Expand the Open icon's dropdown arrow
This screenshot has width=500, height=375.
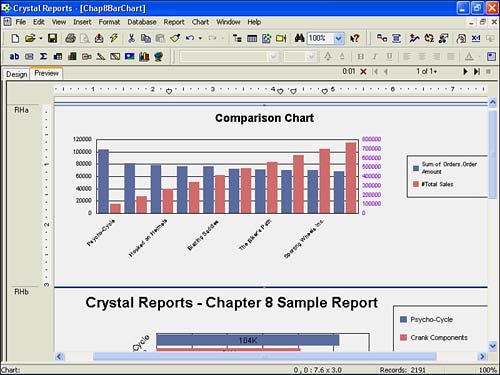tap(41, 38)
